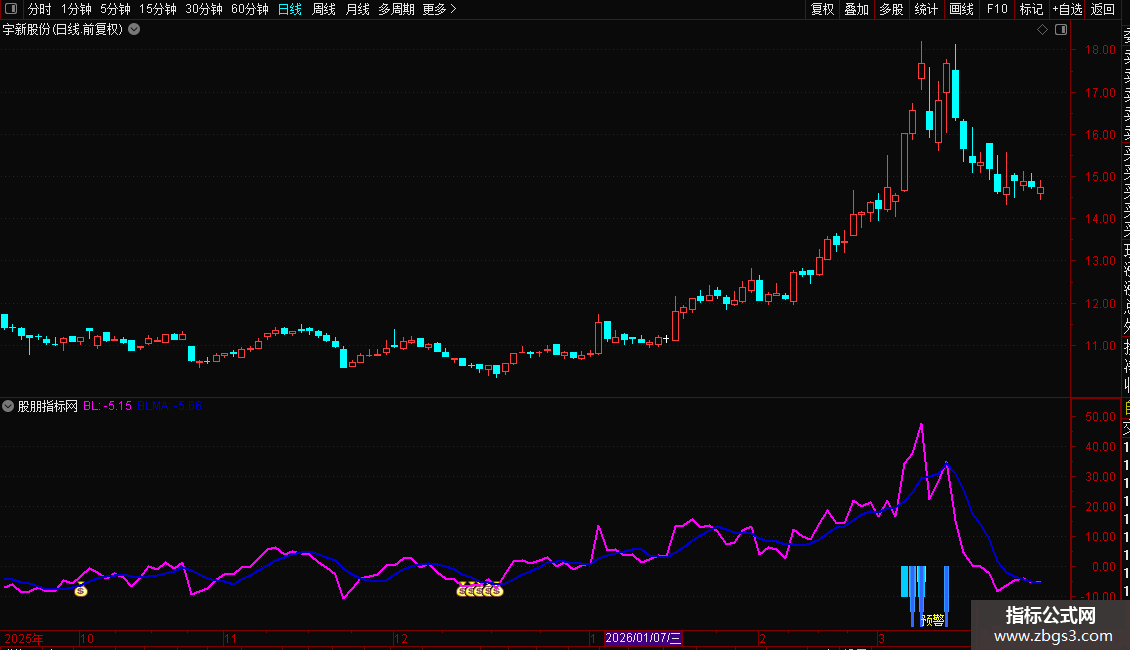1130x650 pixels.
Task: Toggle the left sidebar panel icon
Action: coord(11,9)
